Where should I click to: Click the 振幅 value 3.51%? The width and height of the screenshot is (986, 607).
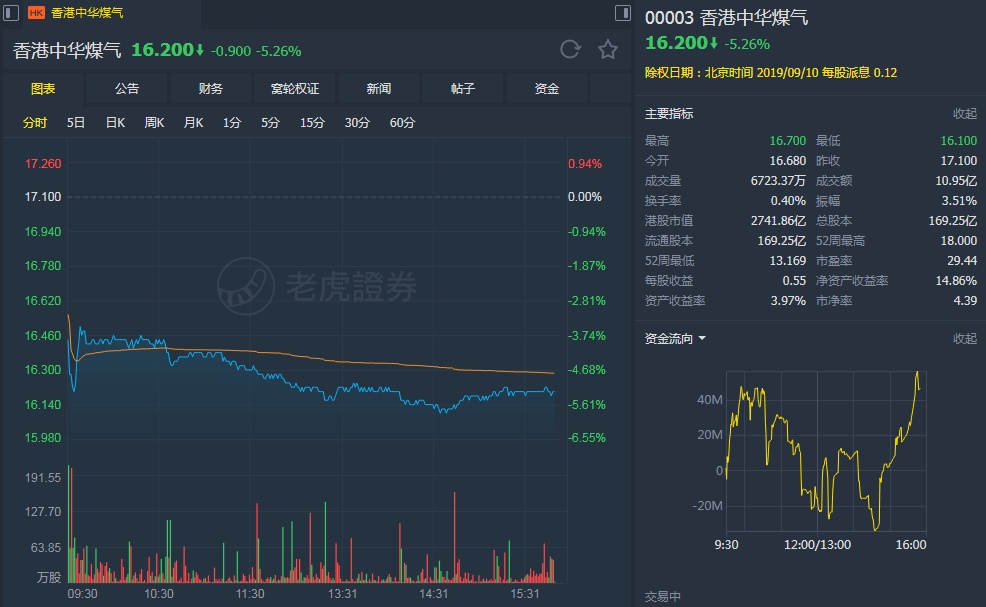[959, 201]
